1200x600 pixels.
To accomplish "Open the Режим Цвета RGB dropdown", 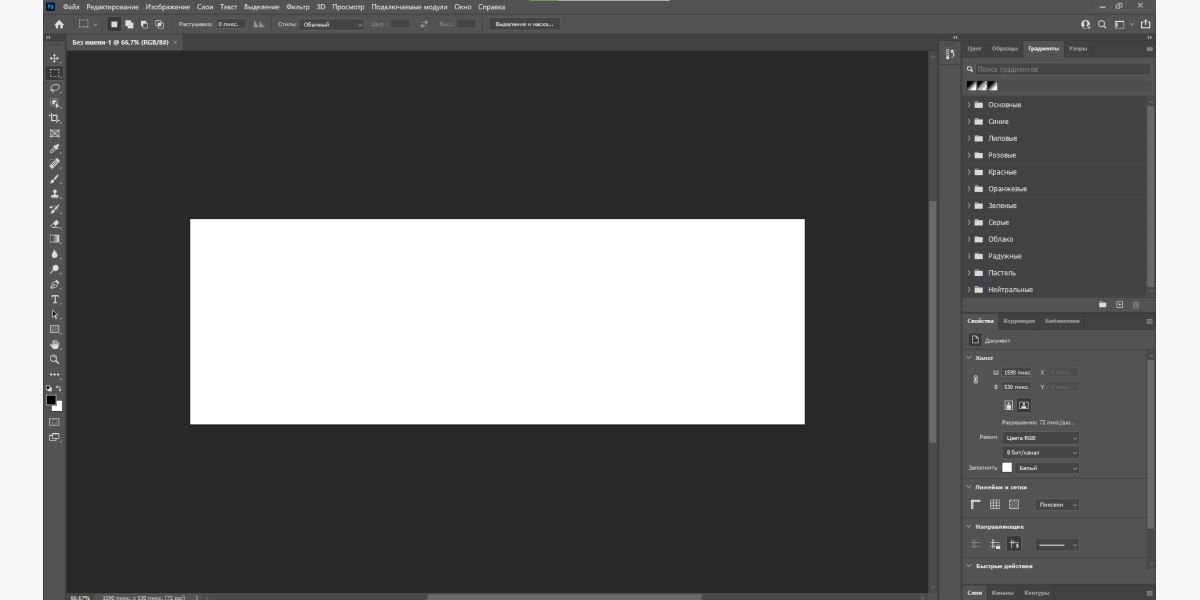I will (x=1042, y=438).
